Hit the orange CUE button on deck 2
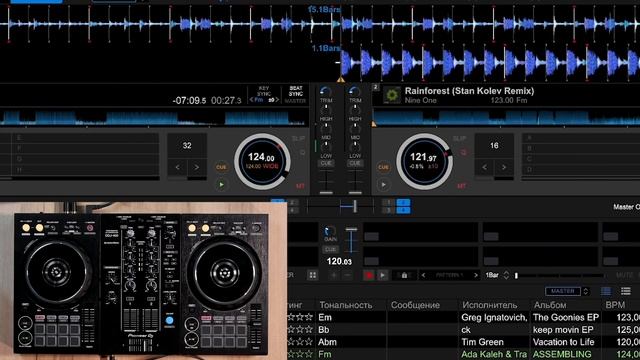The width and height of the screenshot is (640, 360). click(x=383, y=167)
